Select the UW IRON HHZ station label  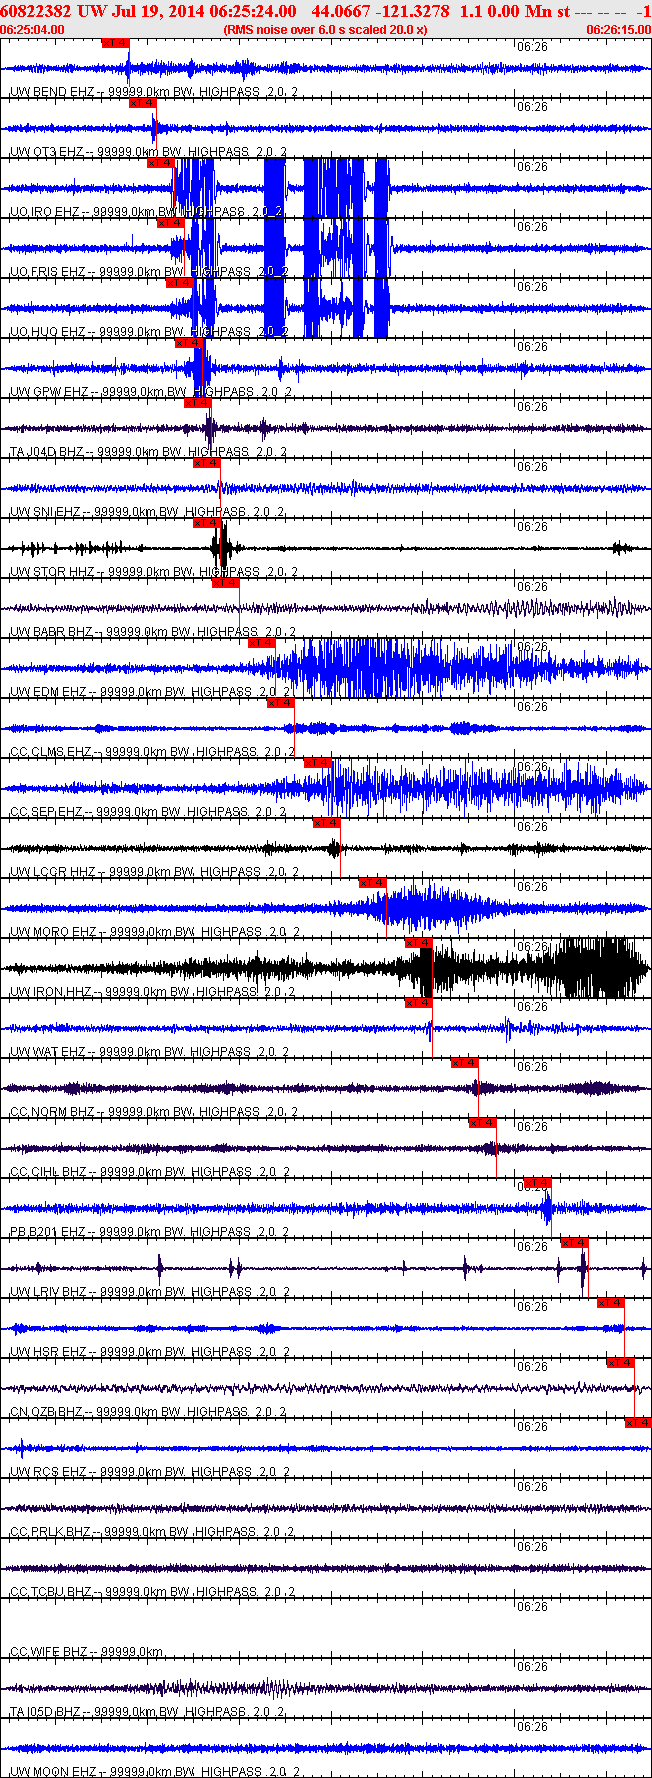[x=153, y=992]
